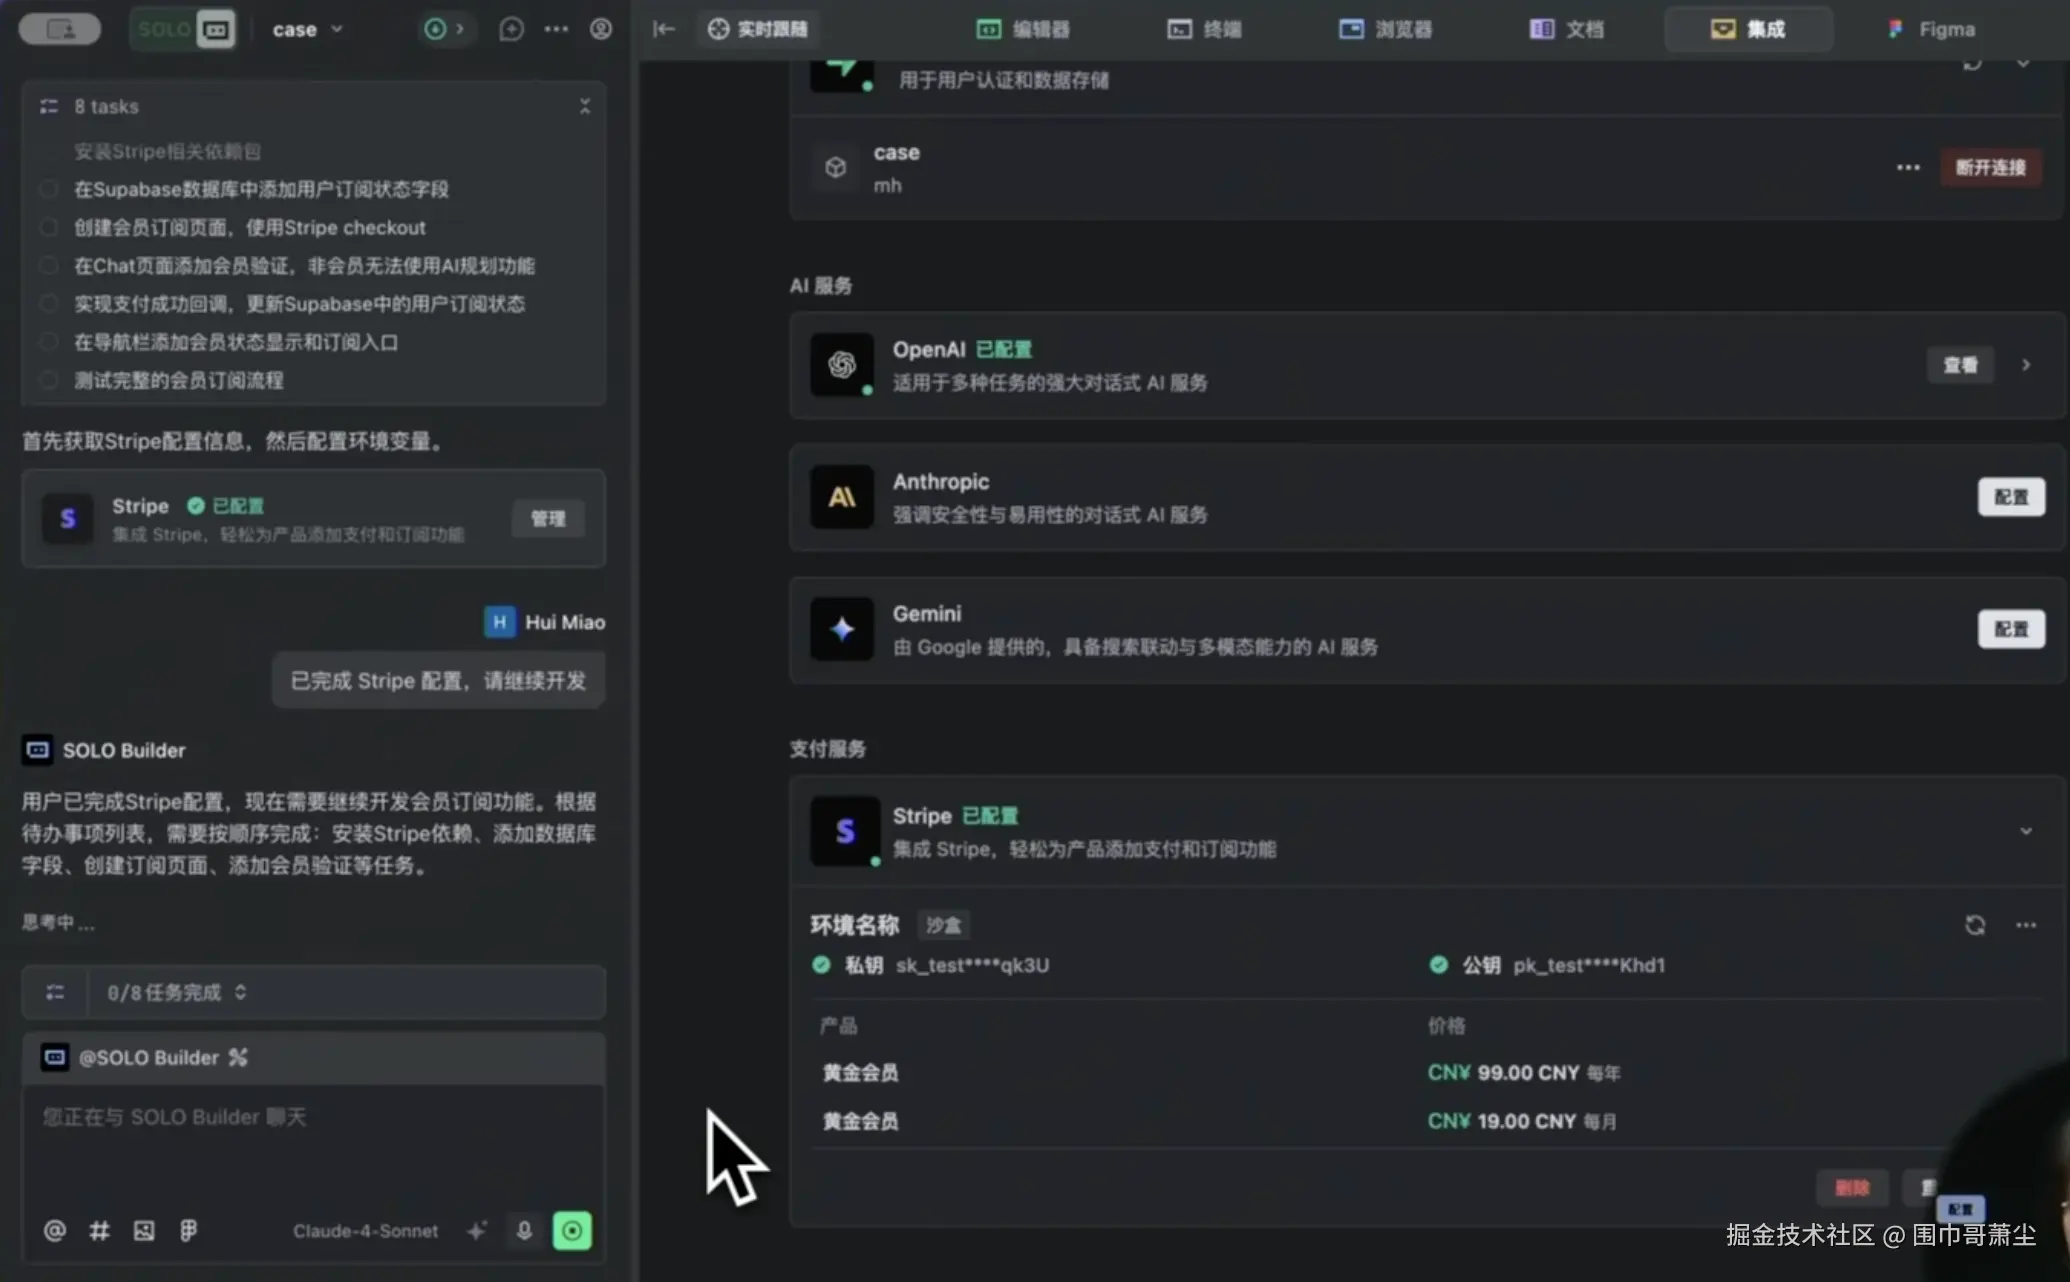Check the 安装Stripe相关依赖包 task checkbox
The image size is (2070, 1282).
[x=49, y=151]
